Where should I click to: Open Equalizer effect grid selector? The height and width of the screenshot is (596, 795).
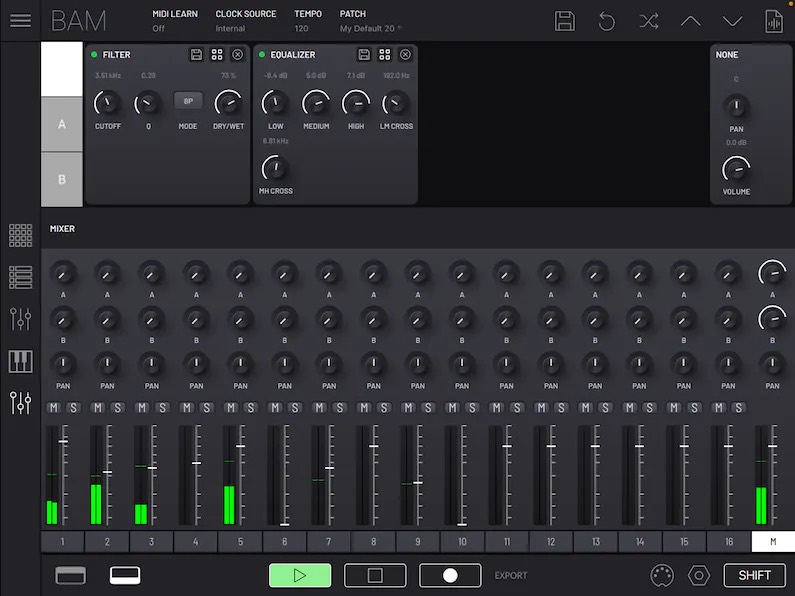tap(385, 54)
